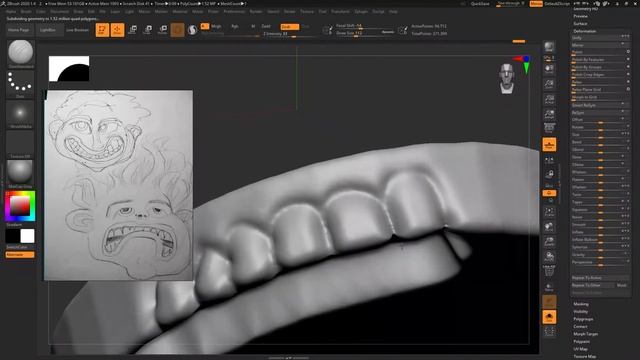The width and height of the screenshot is (640, 360).
Task: Switch to Zsub sculpt mode
Action: click(290, 27)
